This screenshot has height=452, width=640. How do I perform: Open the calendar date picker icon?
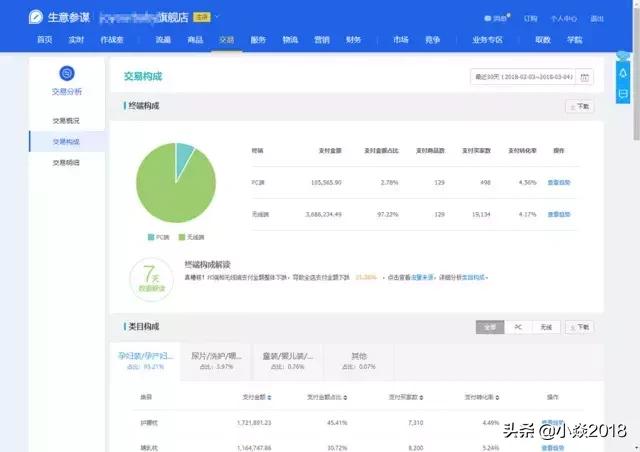(x=585, y=77)
